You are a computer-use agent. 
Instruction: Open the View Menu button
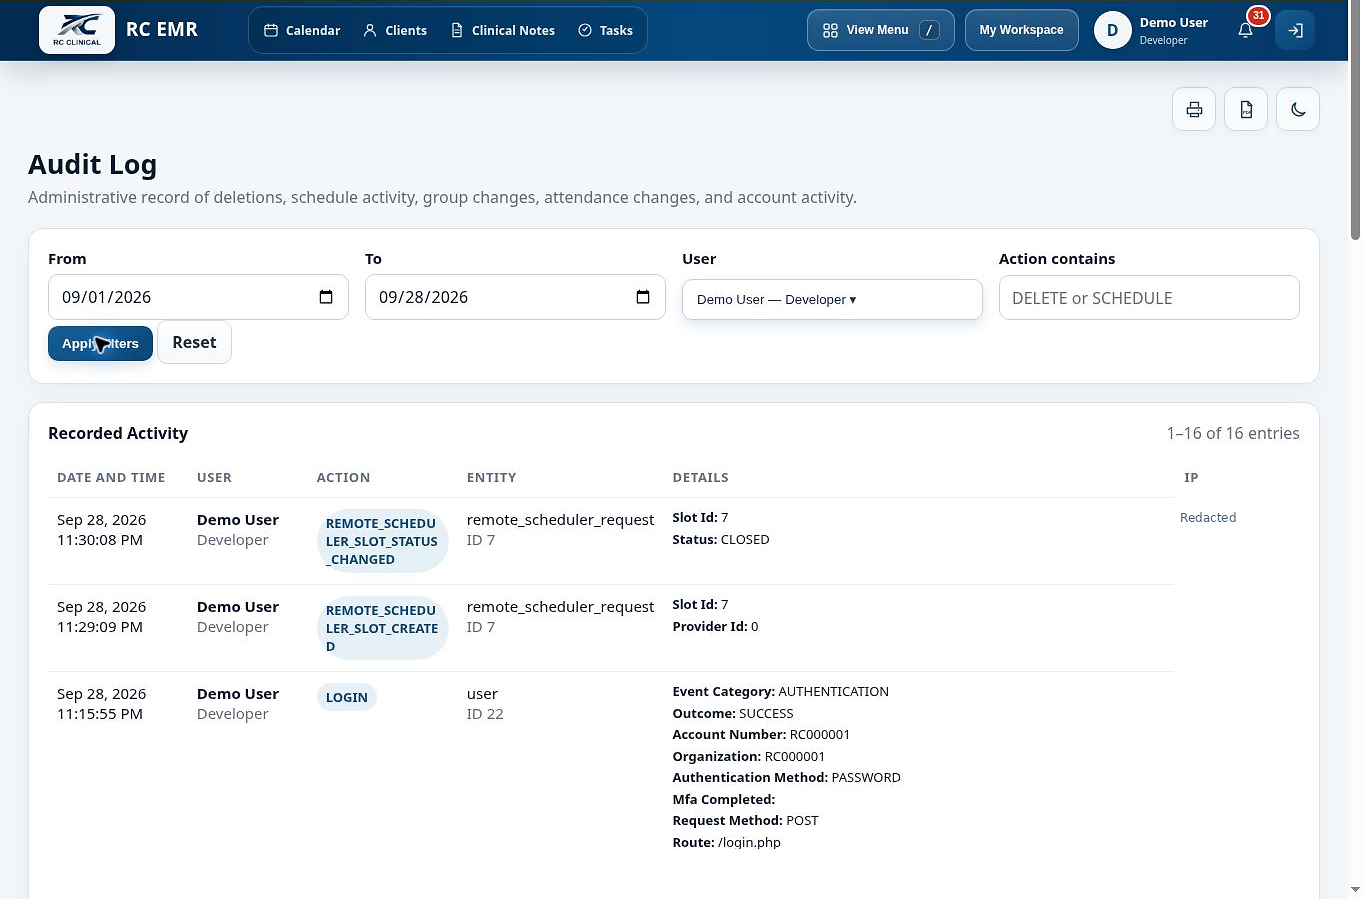coord(881,30)
